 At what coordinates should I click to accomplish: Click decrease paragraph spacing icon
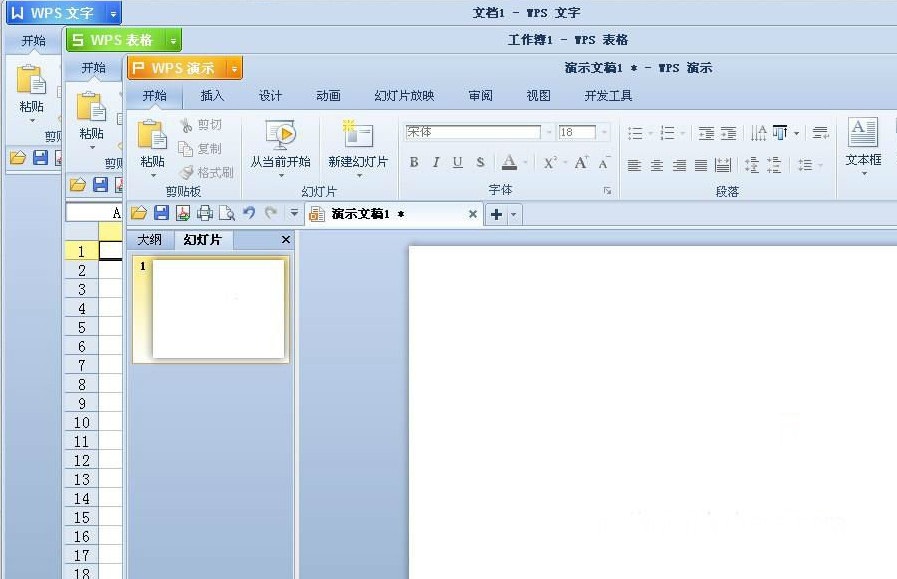point(773,165)
